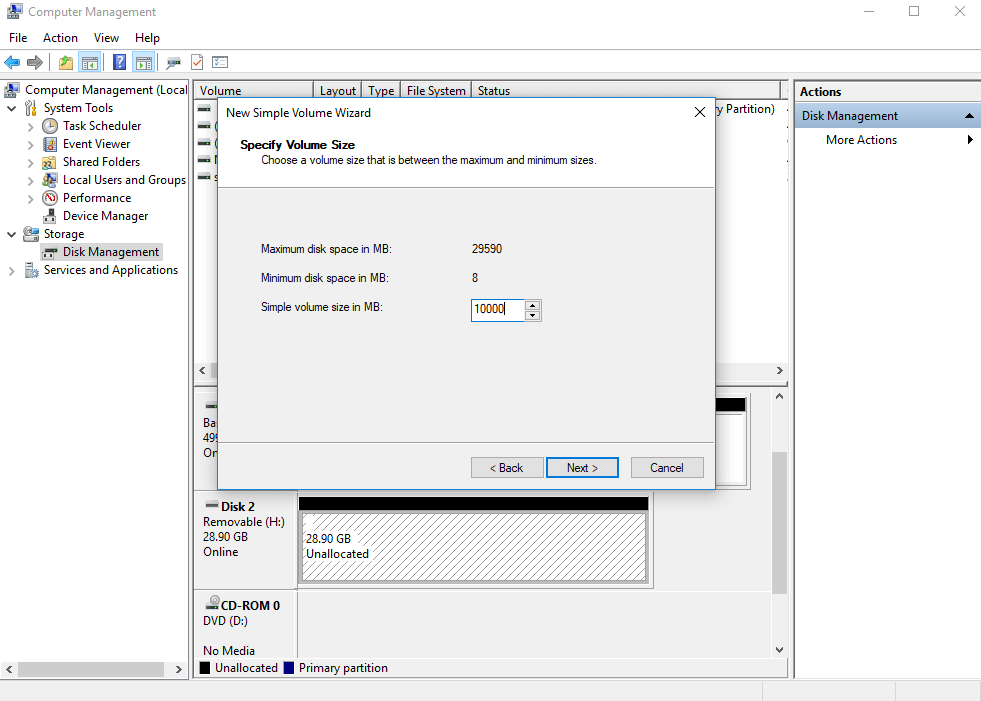Expand the Local Users and Groups node
Screen dimensions: 981x701
(30, 181)
